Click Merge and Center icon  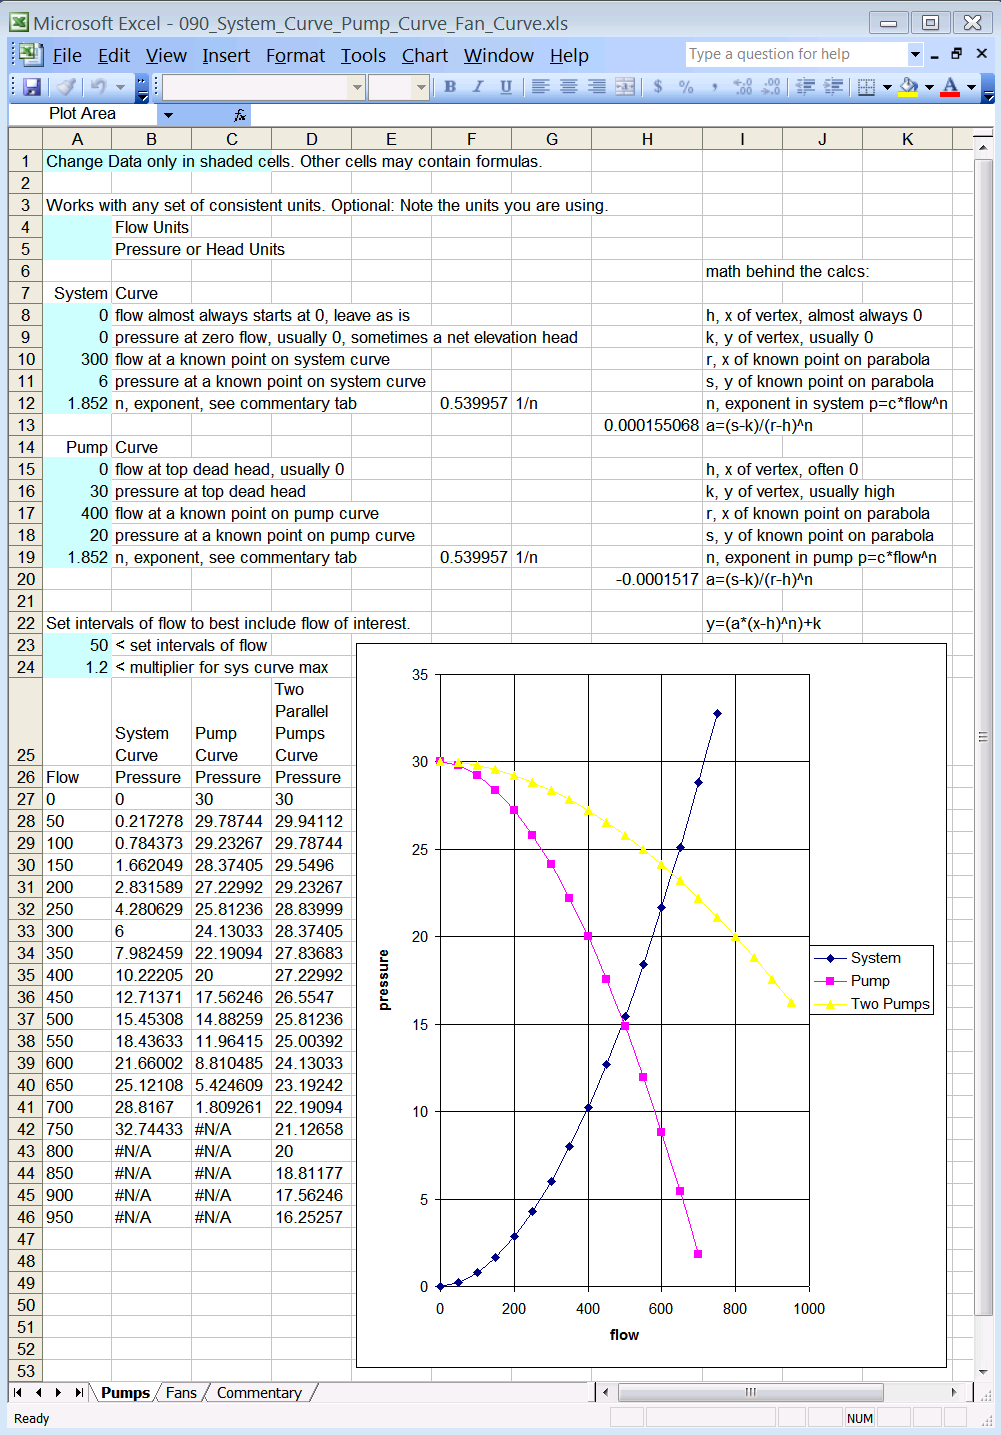[x=625, y=87]
